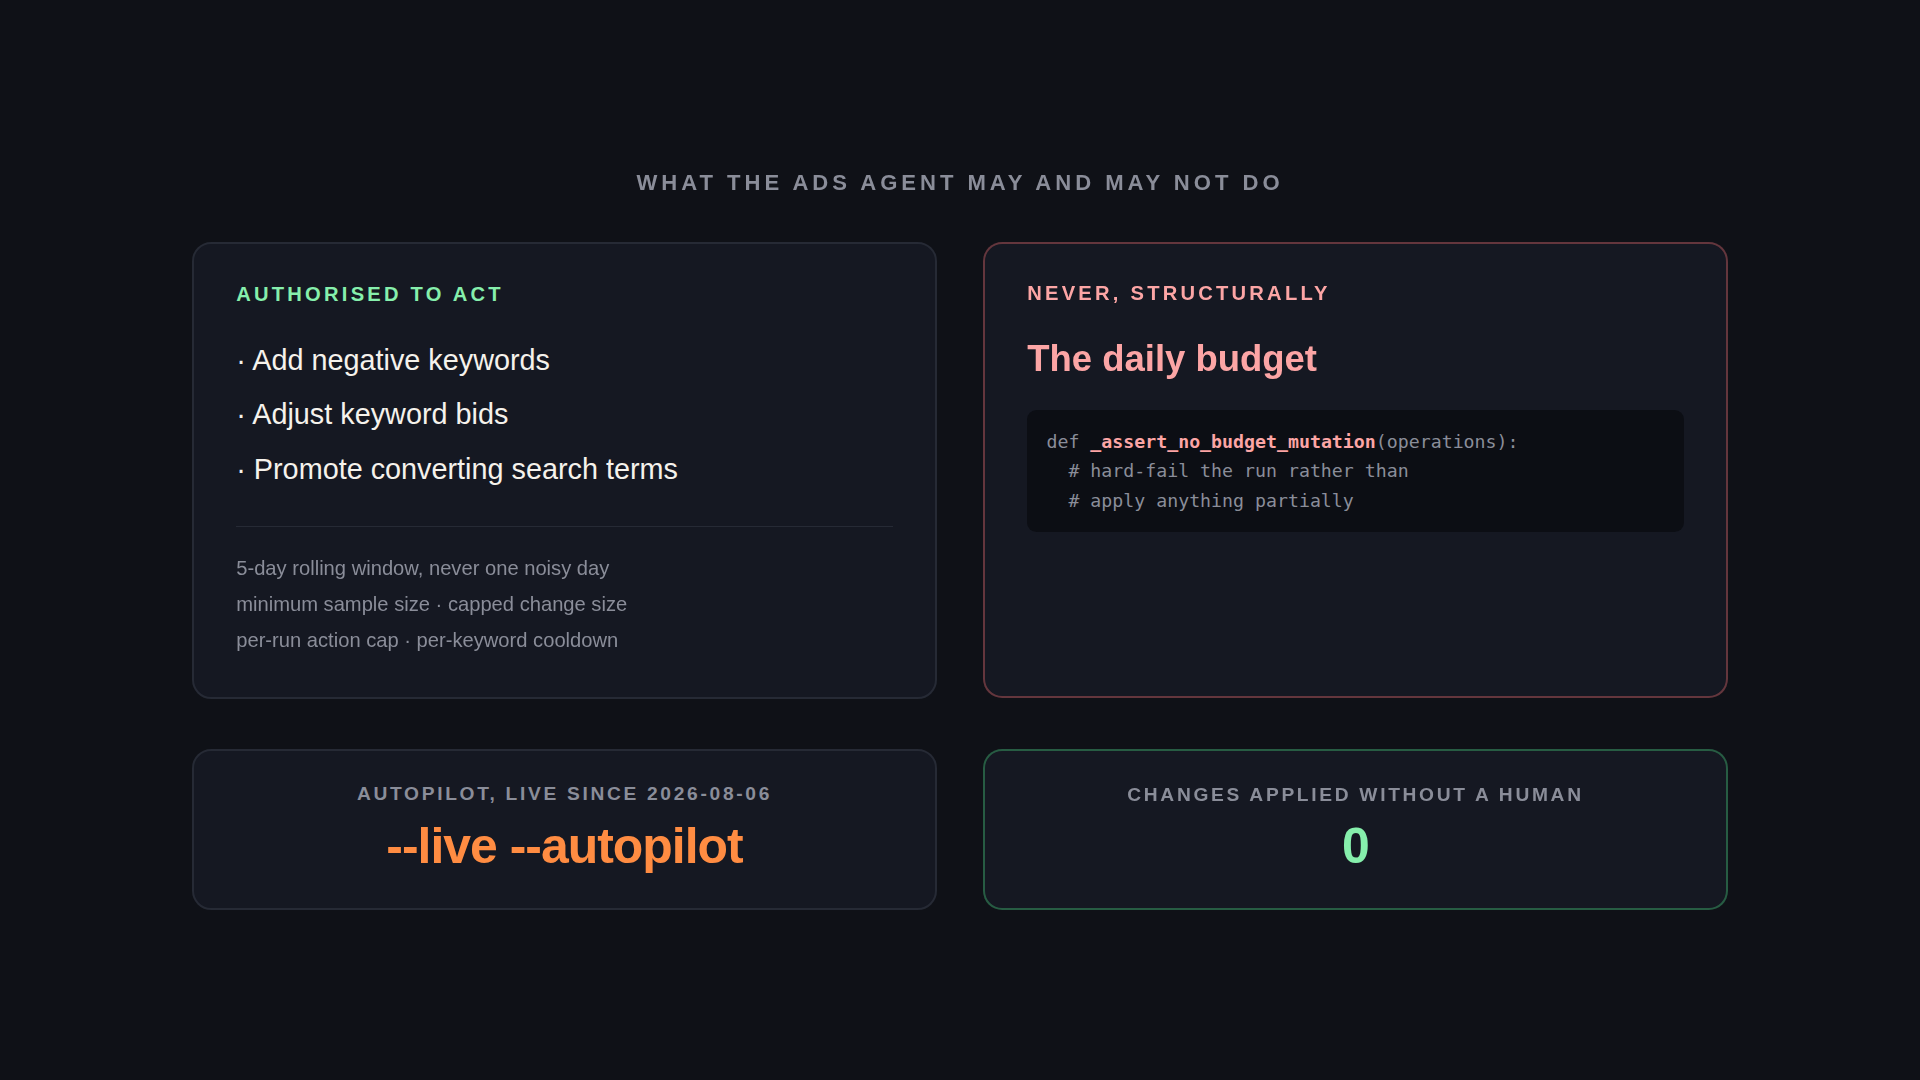Click 'CHANGES APPLIED WITHOUT A HUMAN' label
This screenshot has width=1920, height=1080.
[1355, 795]
